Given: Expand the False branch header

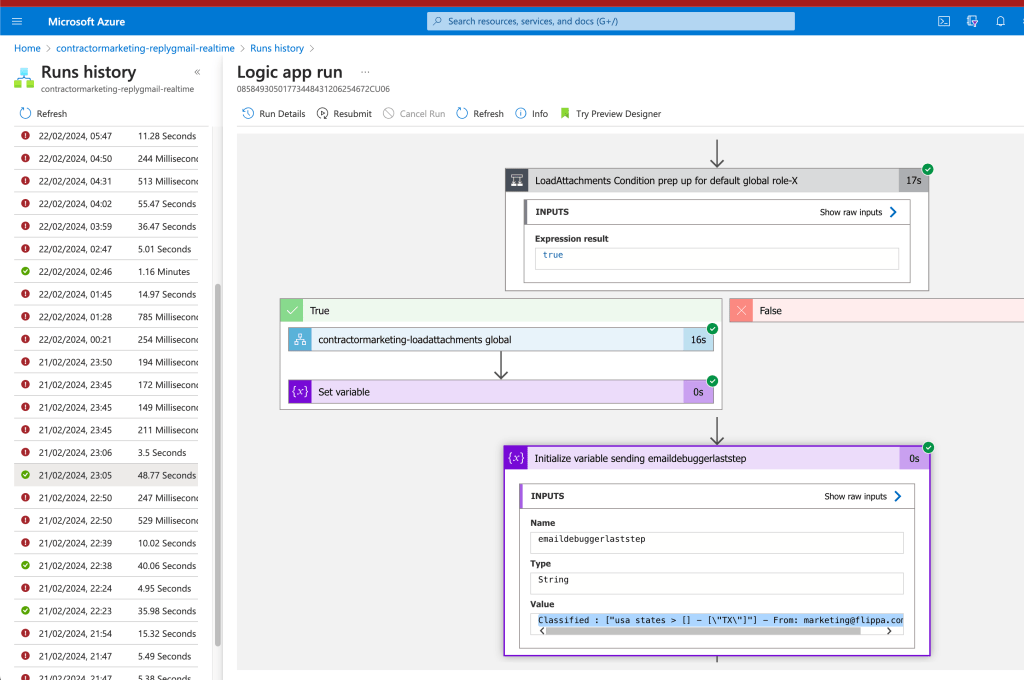Looking at the screenshot, I should [x=876, y=310].
